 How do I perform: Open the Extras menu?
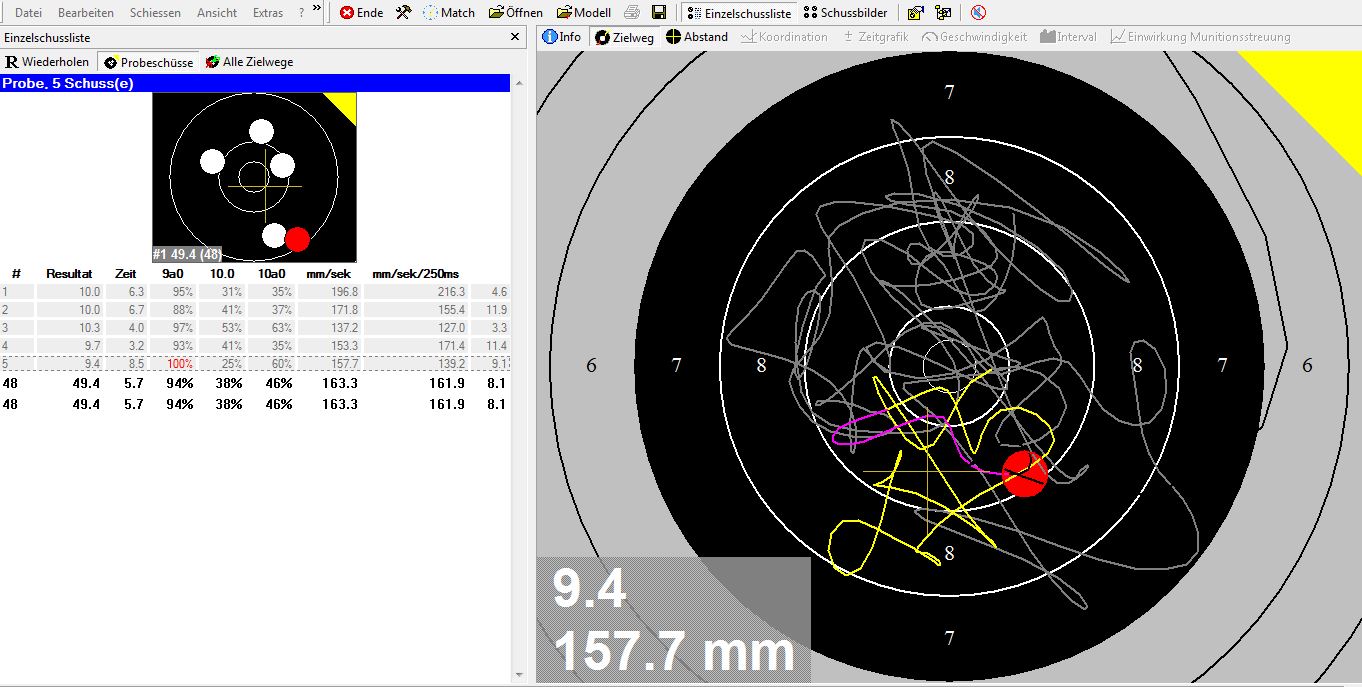click(268, 13)
